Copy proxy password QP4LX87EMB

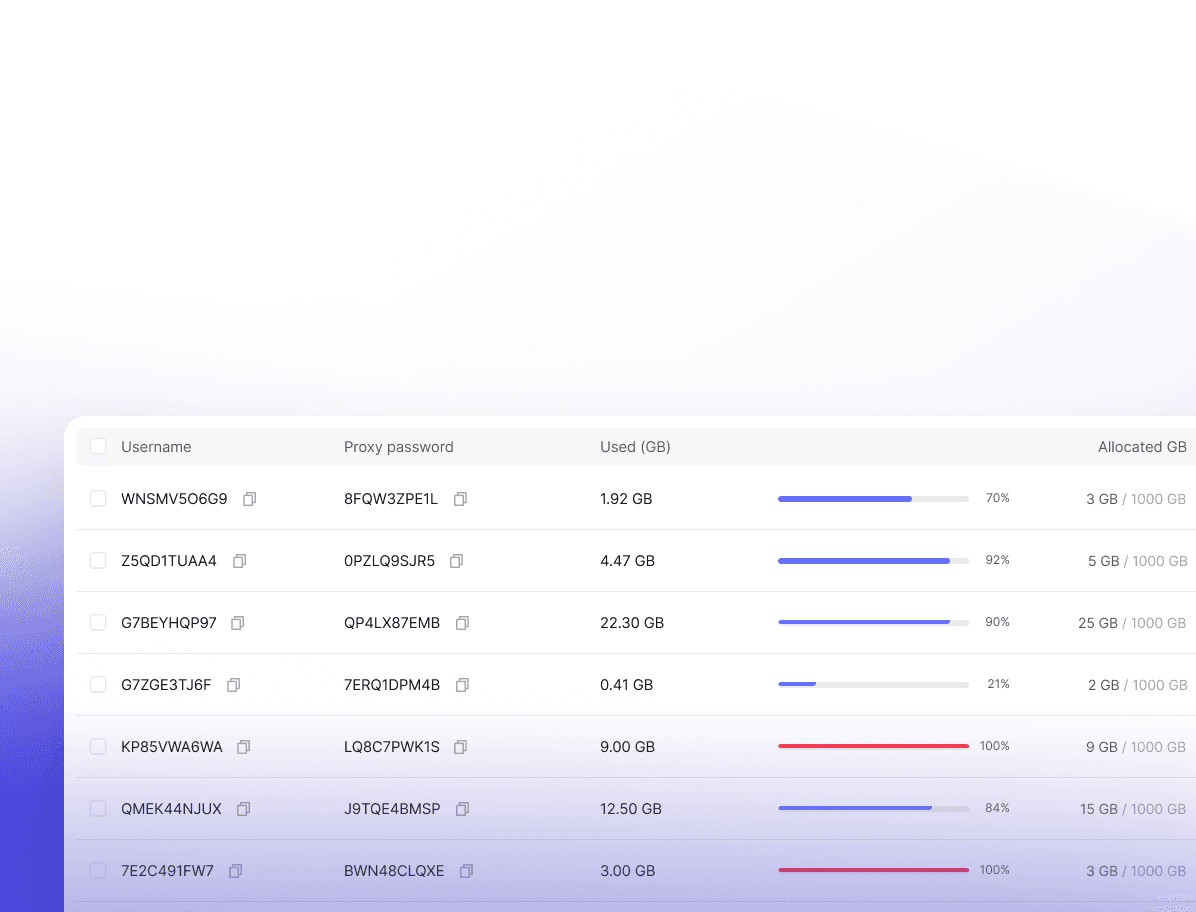(462, 623)
